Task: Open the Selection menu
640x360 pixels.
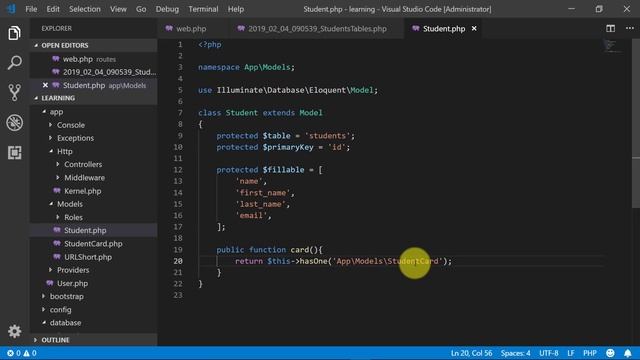Action: pos(84,9)
